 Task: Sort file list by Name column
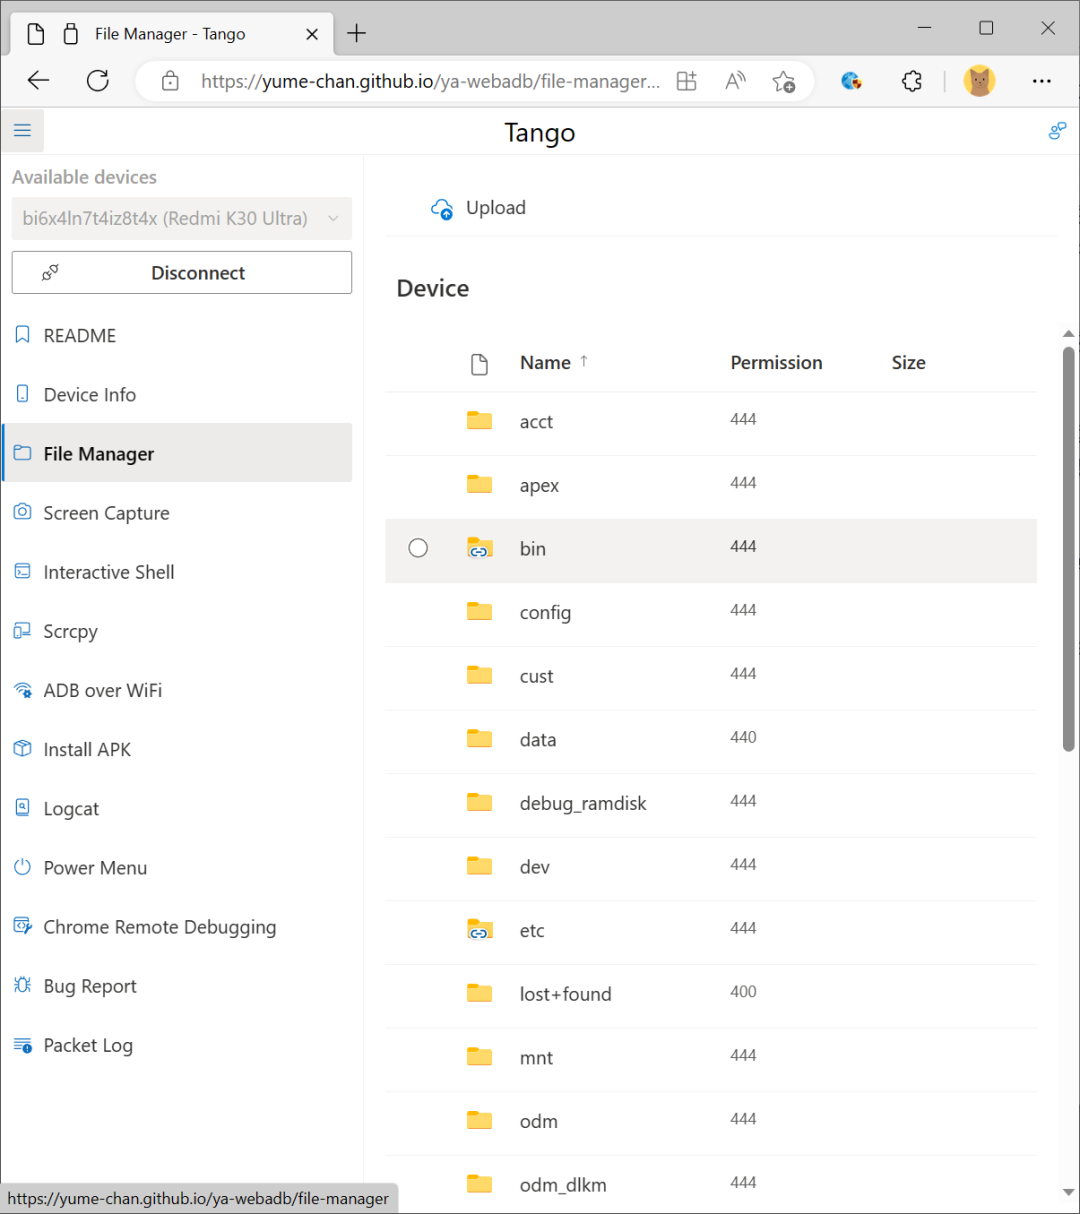545,363
